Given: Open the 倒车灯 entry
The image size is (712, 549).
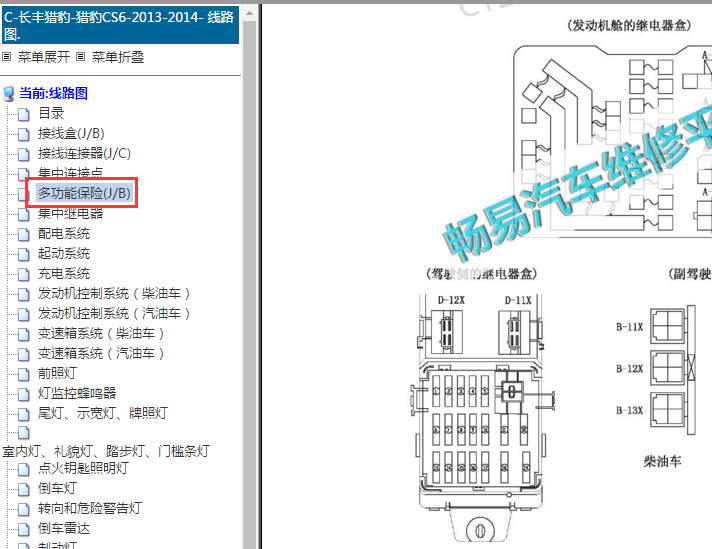Looking at the screenshot, I should [x=57, y=488].
